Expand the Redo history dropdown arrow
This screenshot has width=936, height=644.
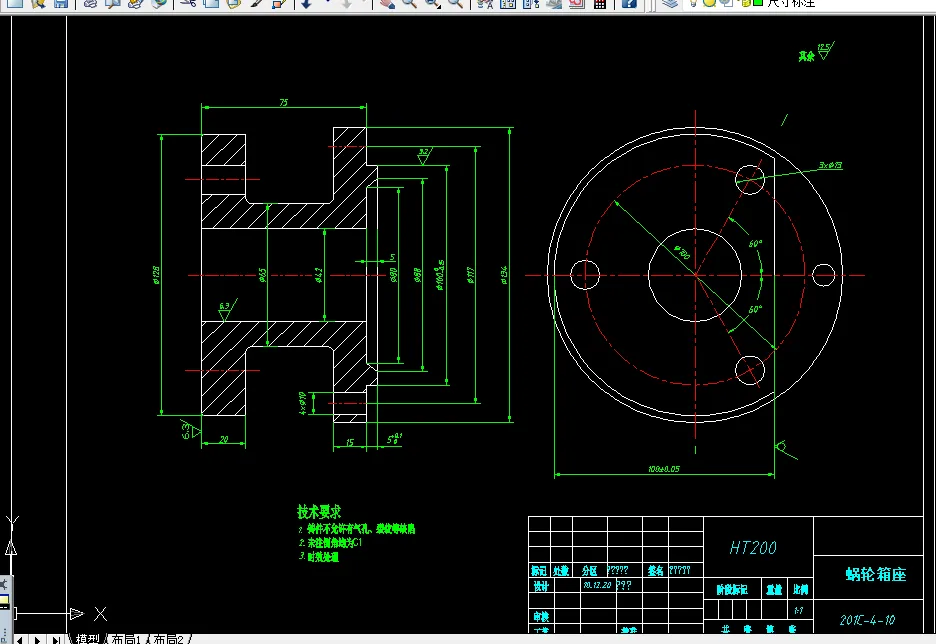pos(364,2)
